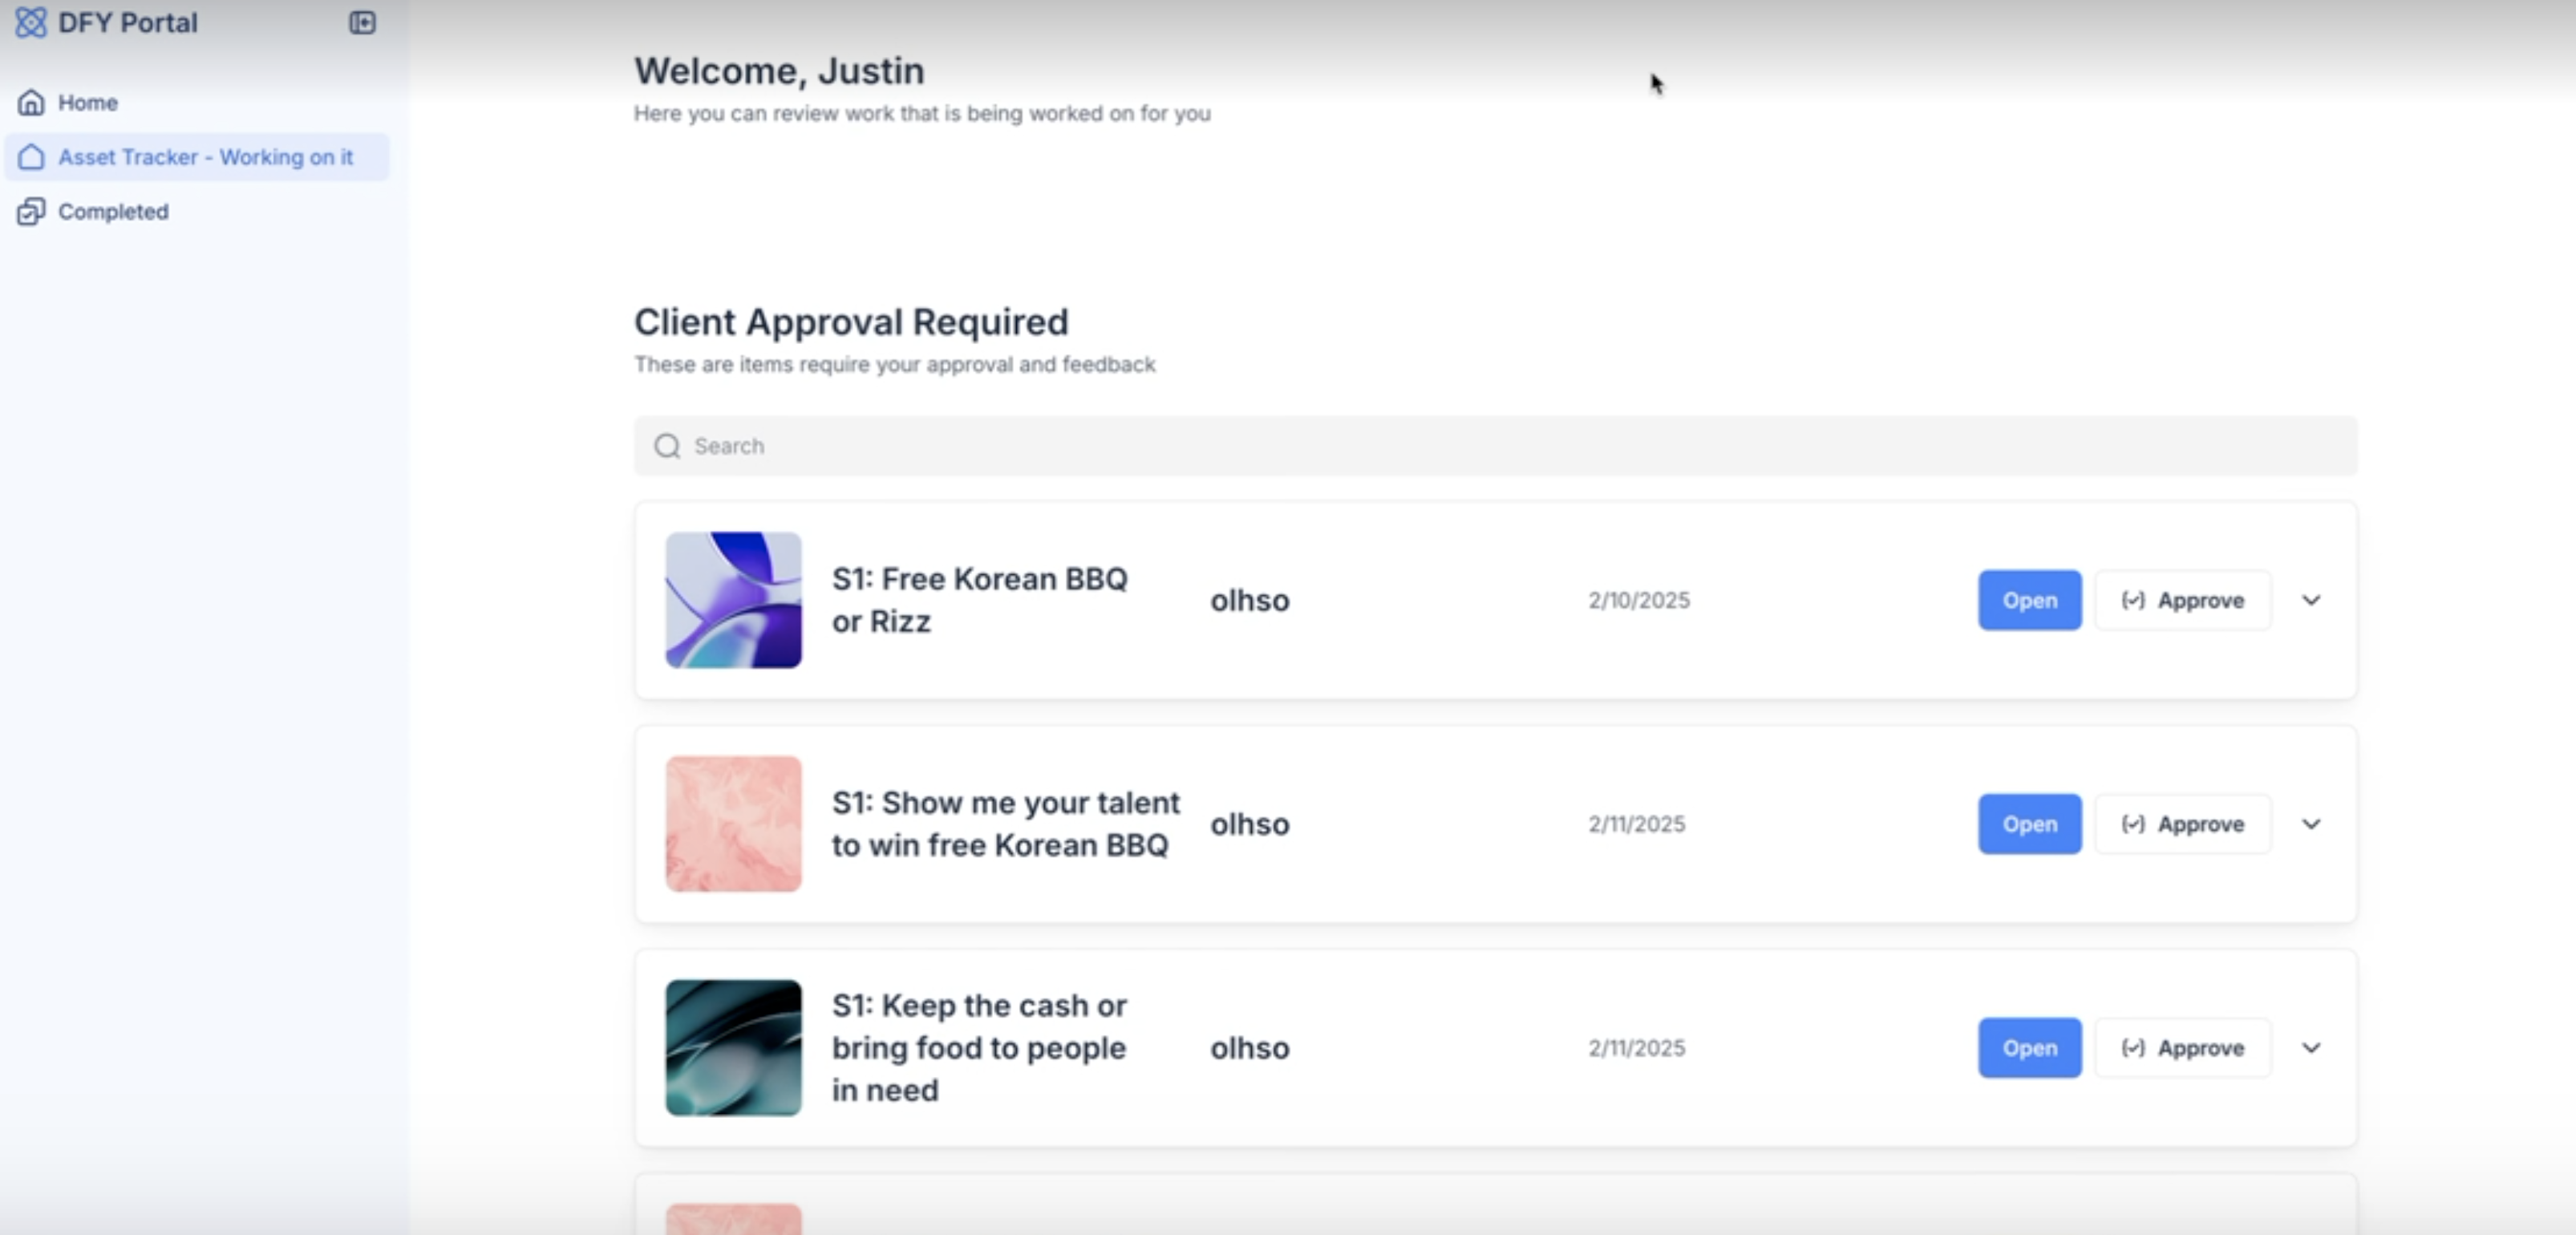Click the DFY Portal title text
This screenshot has width=2576, height=1235.
pyautogui.click(x=128, y=22)
